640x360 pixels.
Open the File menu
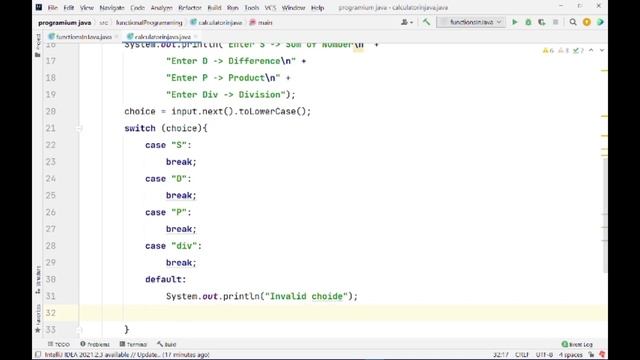pyautogui.click(x=52, y=8)
